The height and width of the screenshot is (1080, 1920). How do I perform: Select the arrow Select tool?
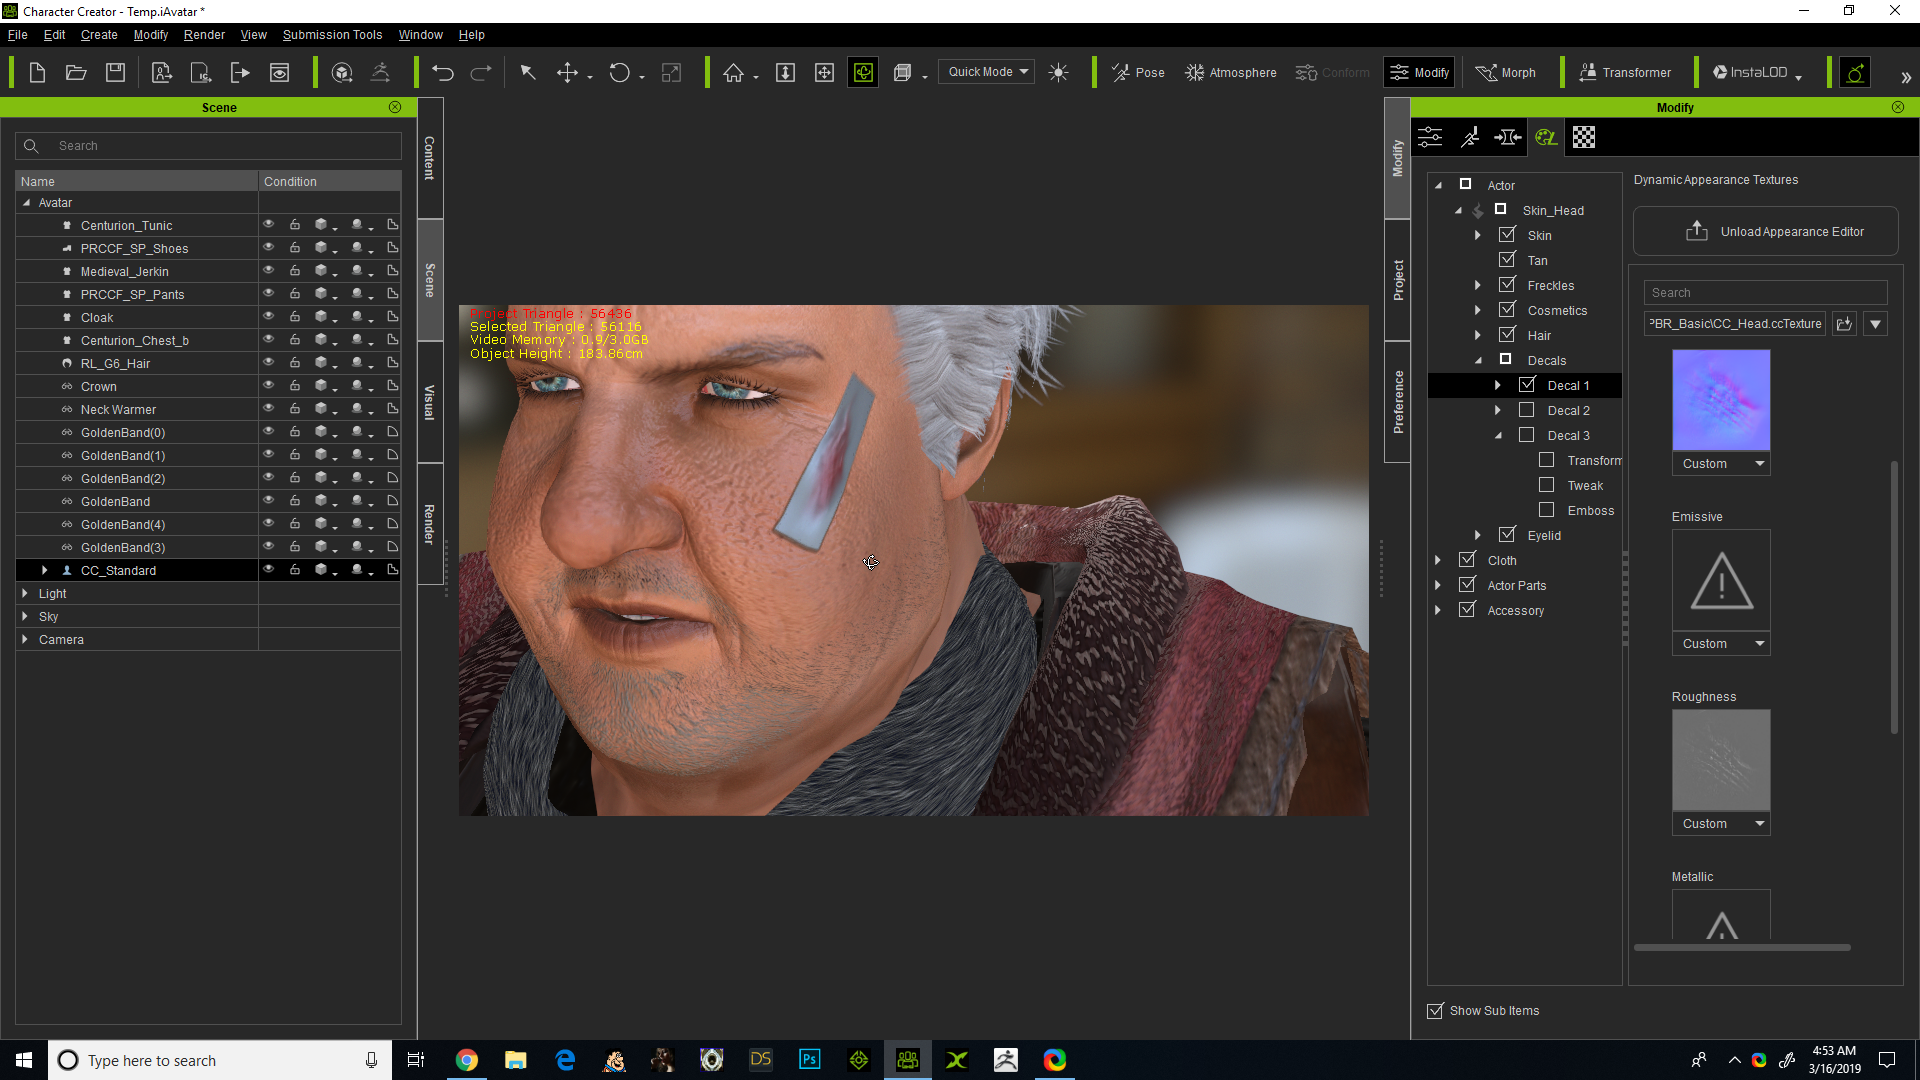[528, 73]
